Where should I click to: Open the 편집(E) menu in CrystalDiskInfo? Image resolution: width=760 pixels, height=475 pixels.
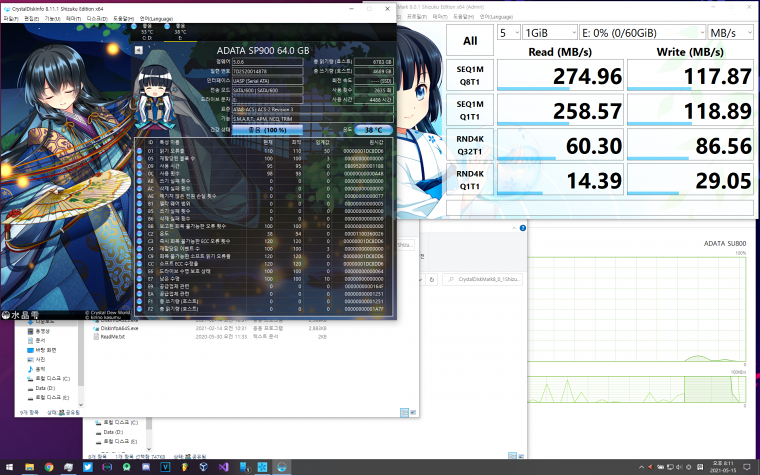tap(31, 18)
